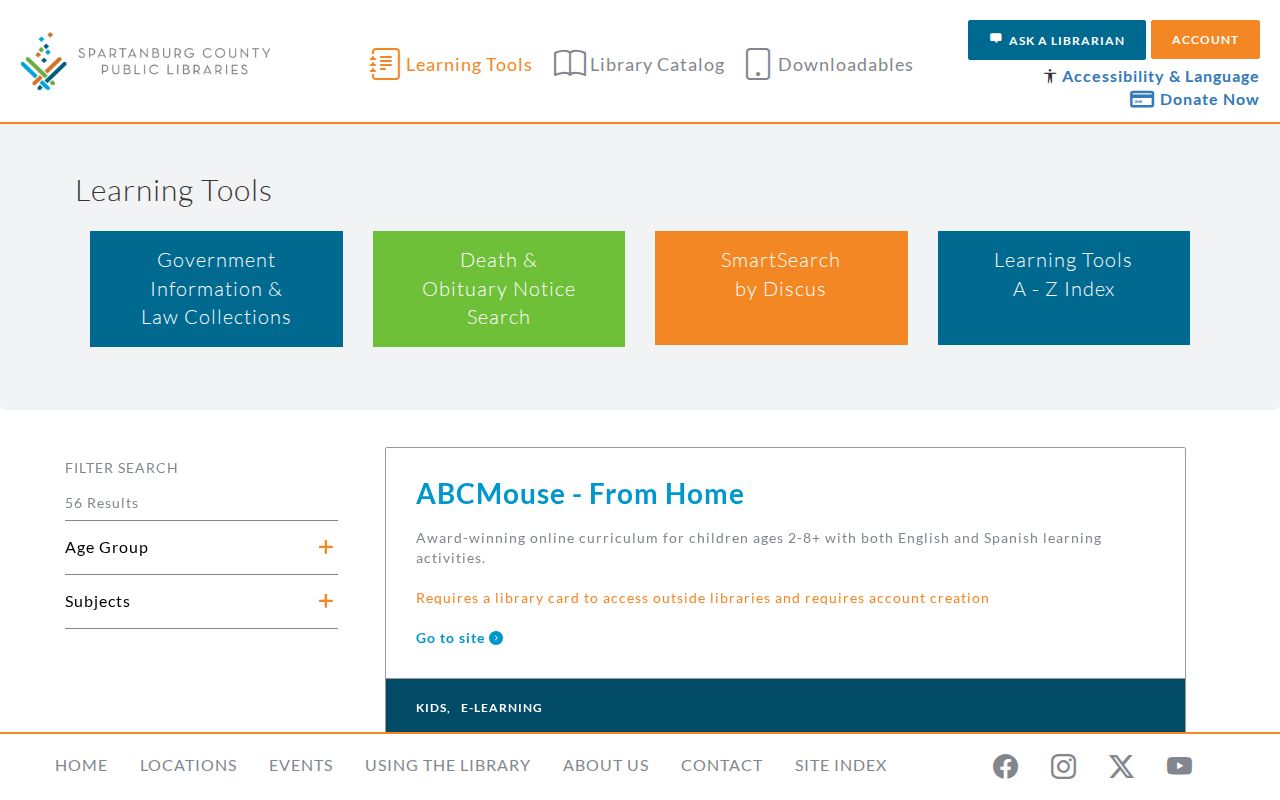The width and height of the screenshot is (1280, 800).
Task: Expand the Subjects filter
Action: (x=201, y=601)
